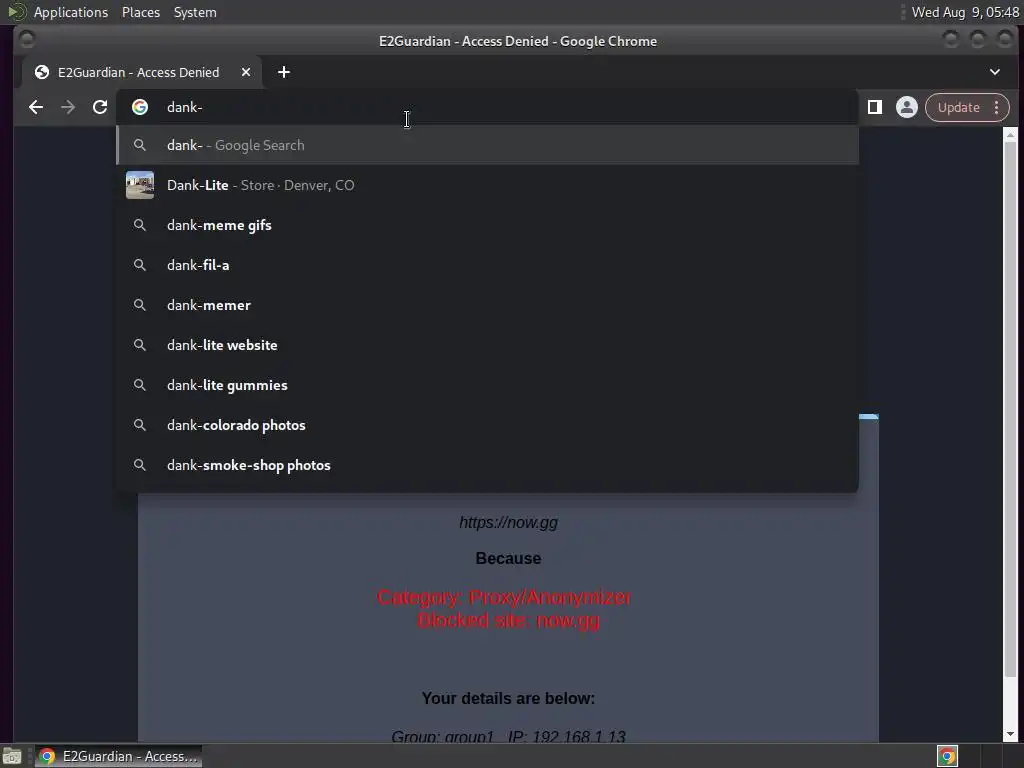This screenshot has height=768, width=1024.
Task: Pick the dank-colorado photos suggestion
Action: [x=487, y=425]
